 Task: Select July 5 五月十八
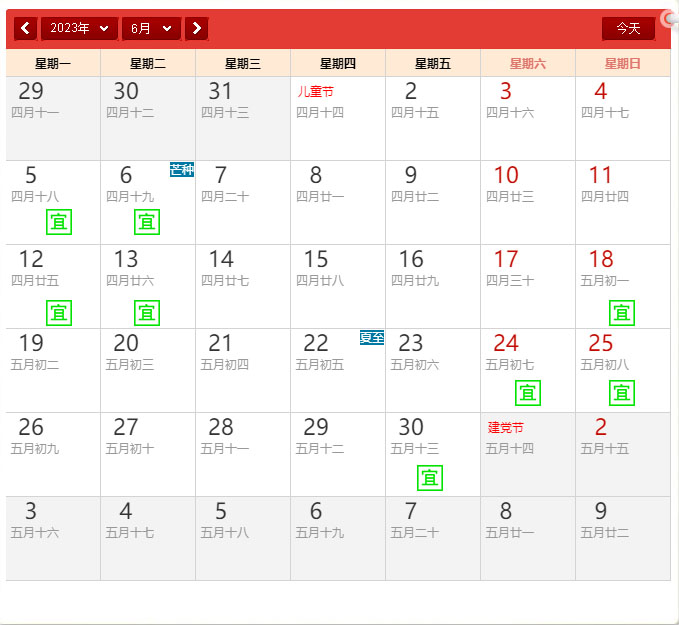243,538
